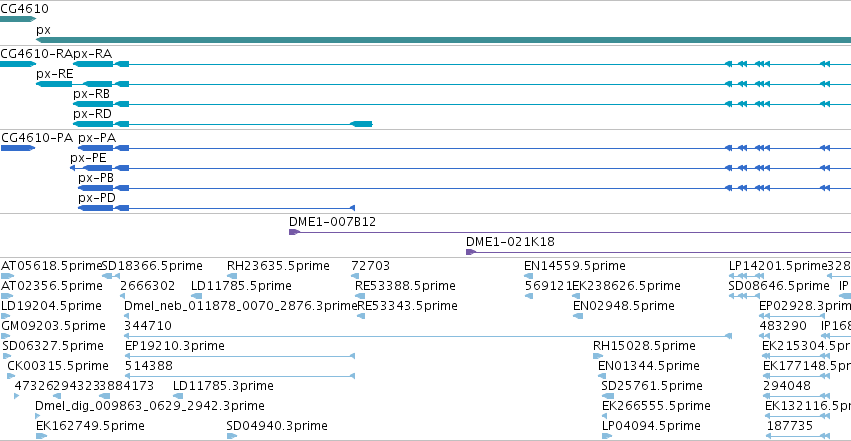Viewport: 851px width, 441px height.
Task: Select the LD11785.5prime EST label
Action: point(241,286)
